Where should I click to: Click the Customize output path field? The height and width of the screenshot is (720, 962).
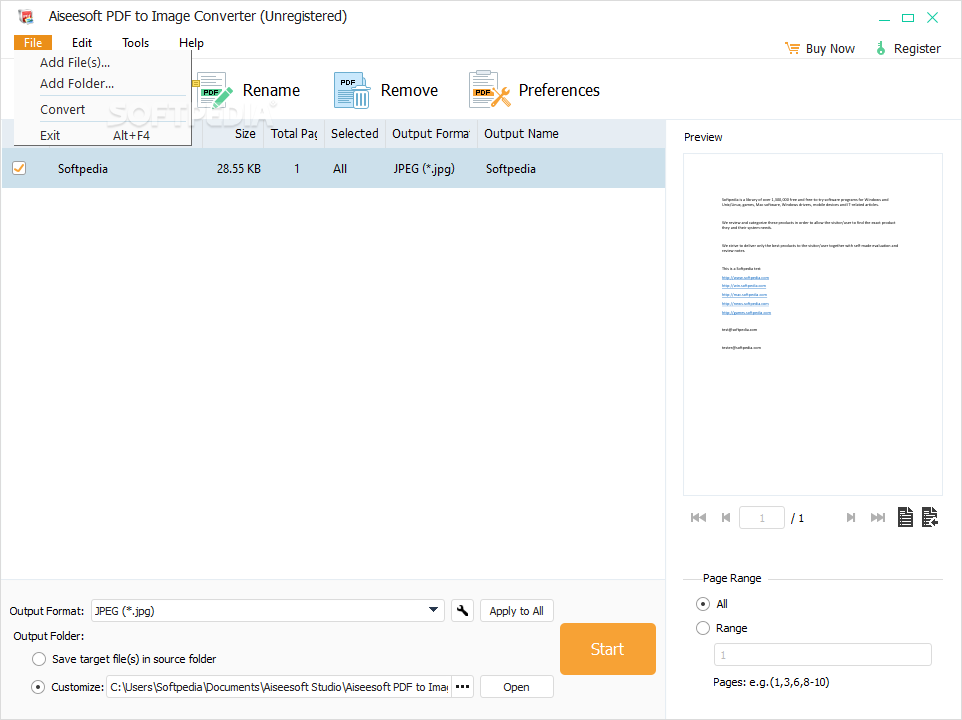(x=279, y=687)
